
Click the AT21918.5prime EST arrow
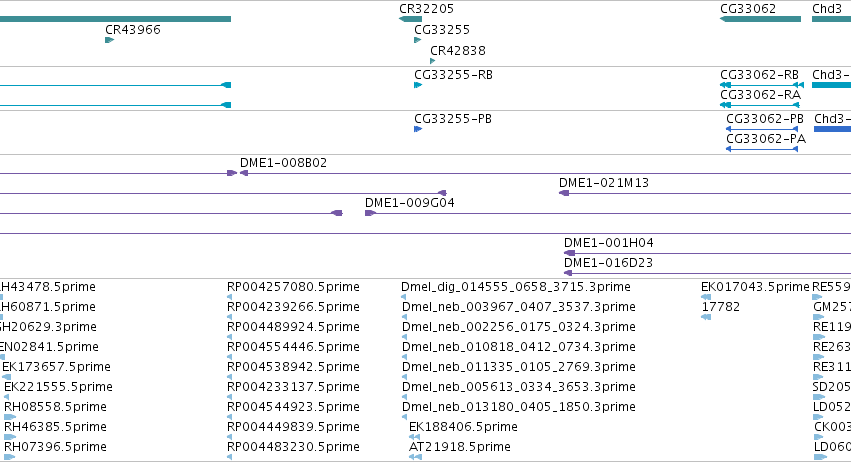(415, 457)
